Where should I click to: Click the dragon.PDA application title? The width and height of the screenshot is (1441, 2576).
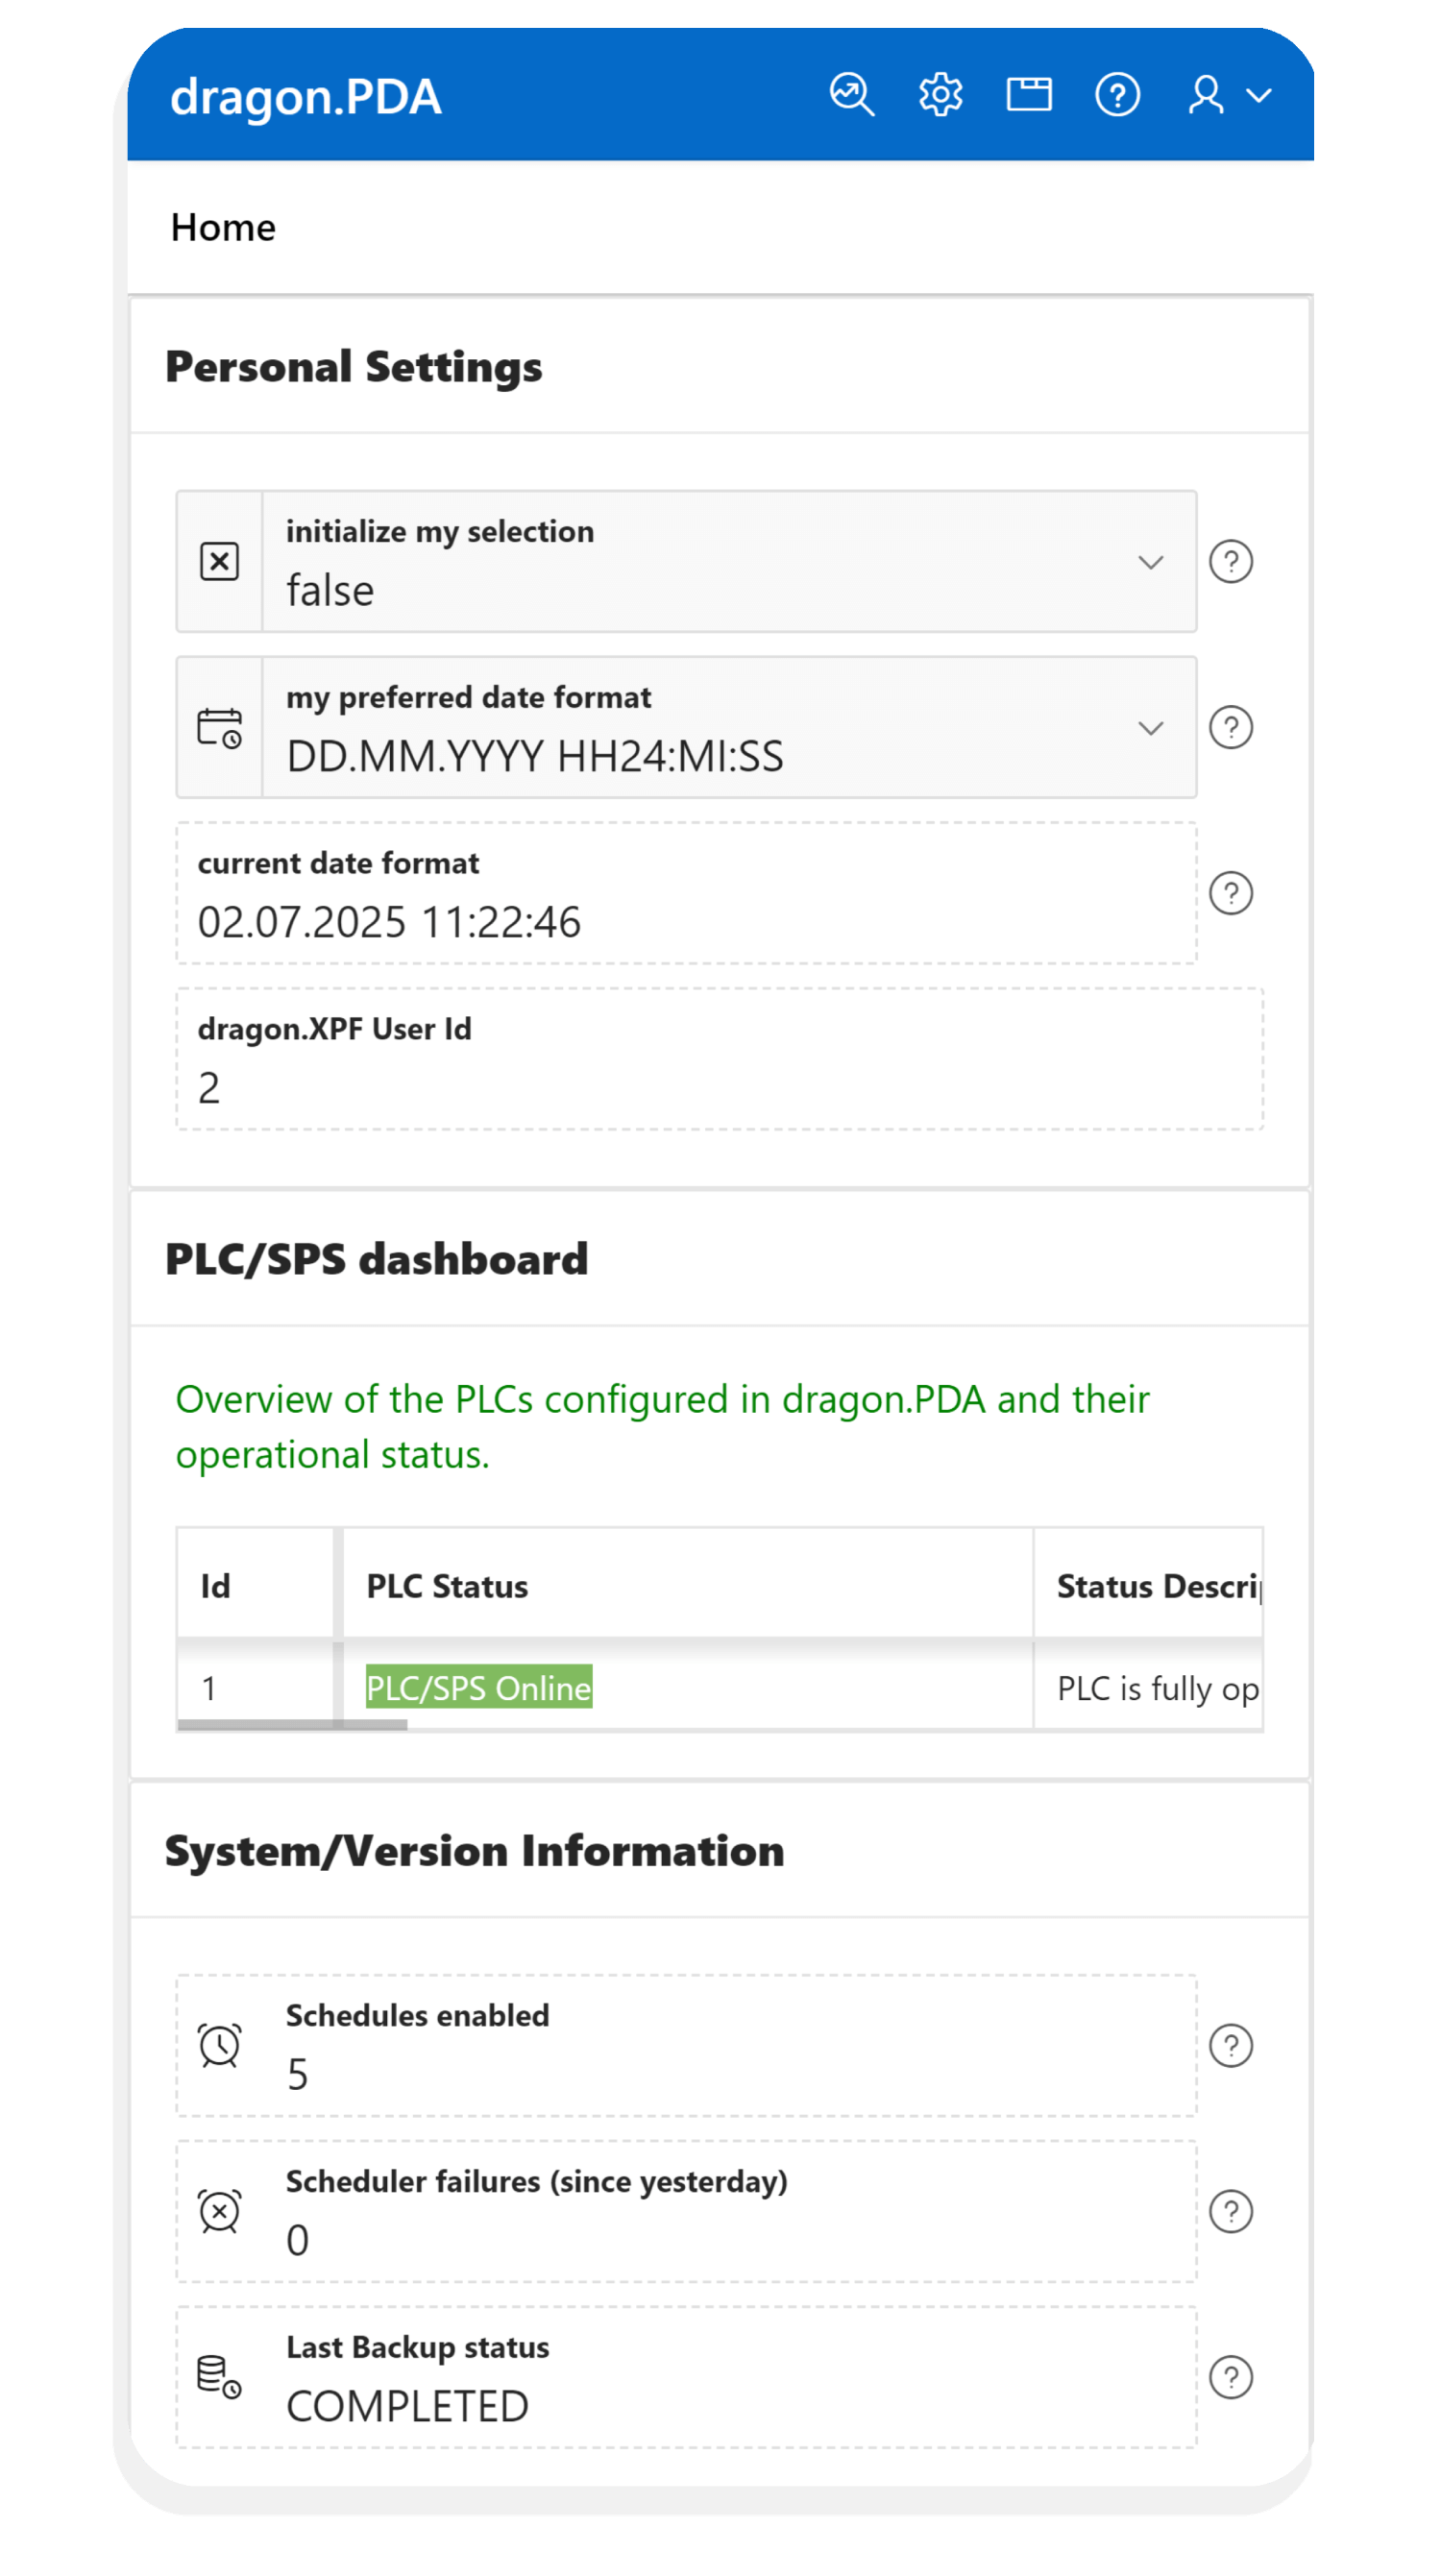click(306, 97)
